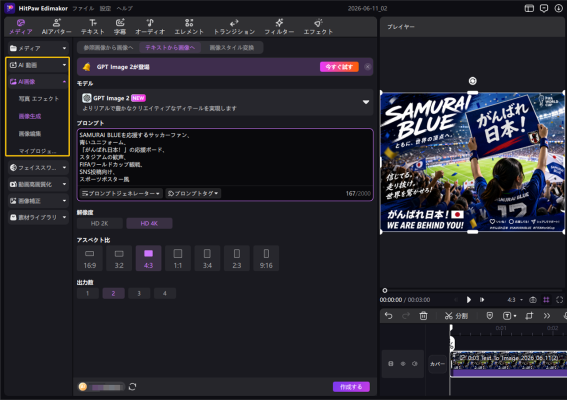Viewport: 567px width, 400px height.
Task: Select HD 4K resolution
Action: [x=149, y=224]
